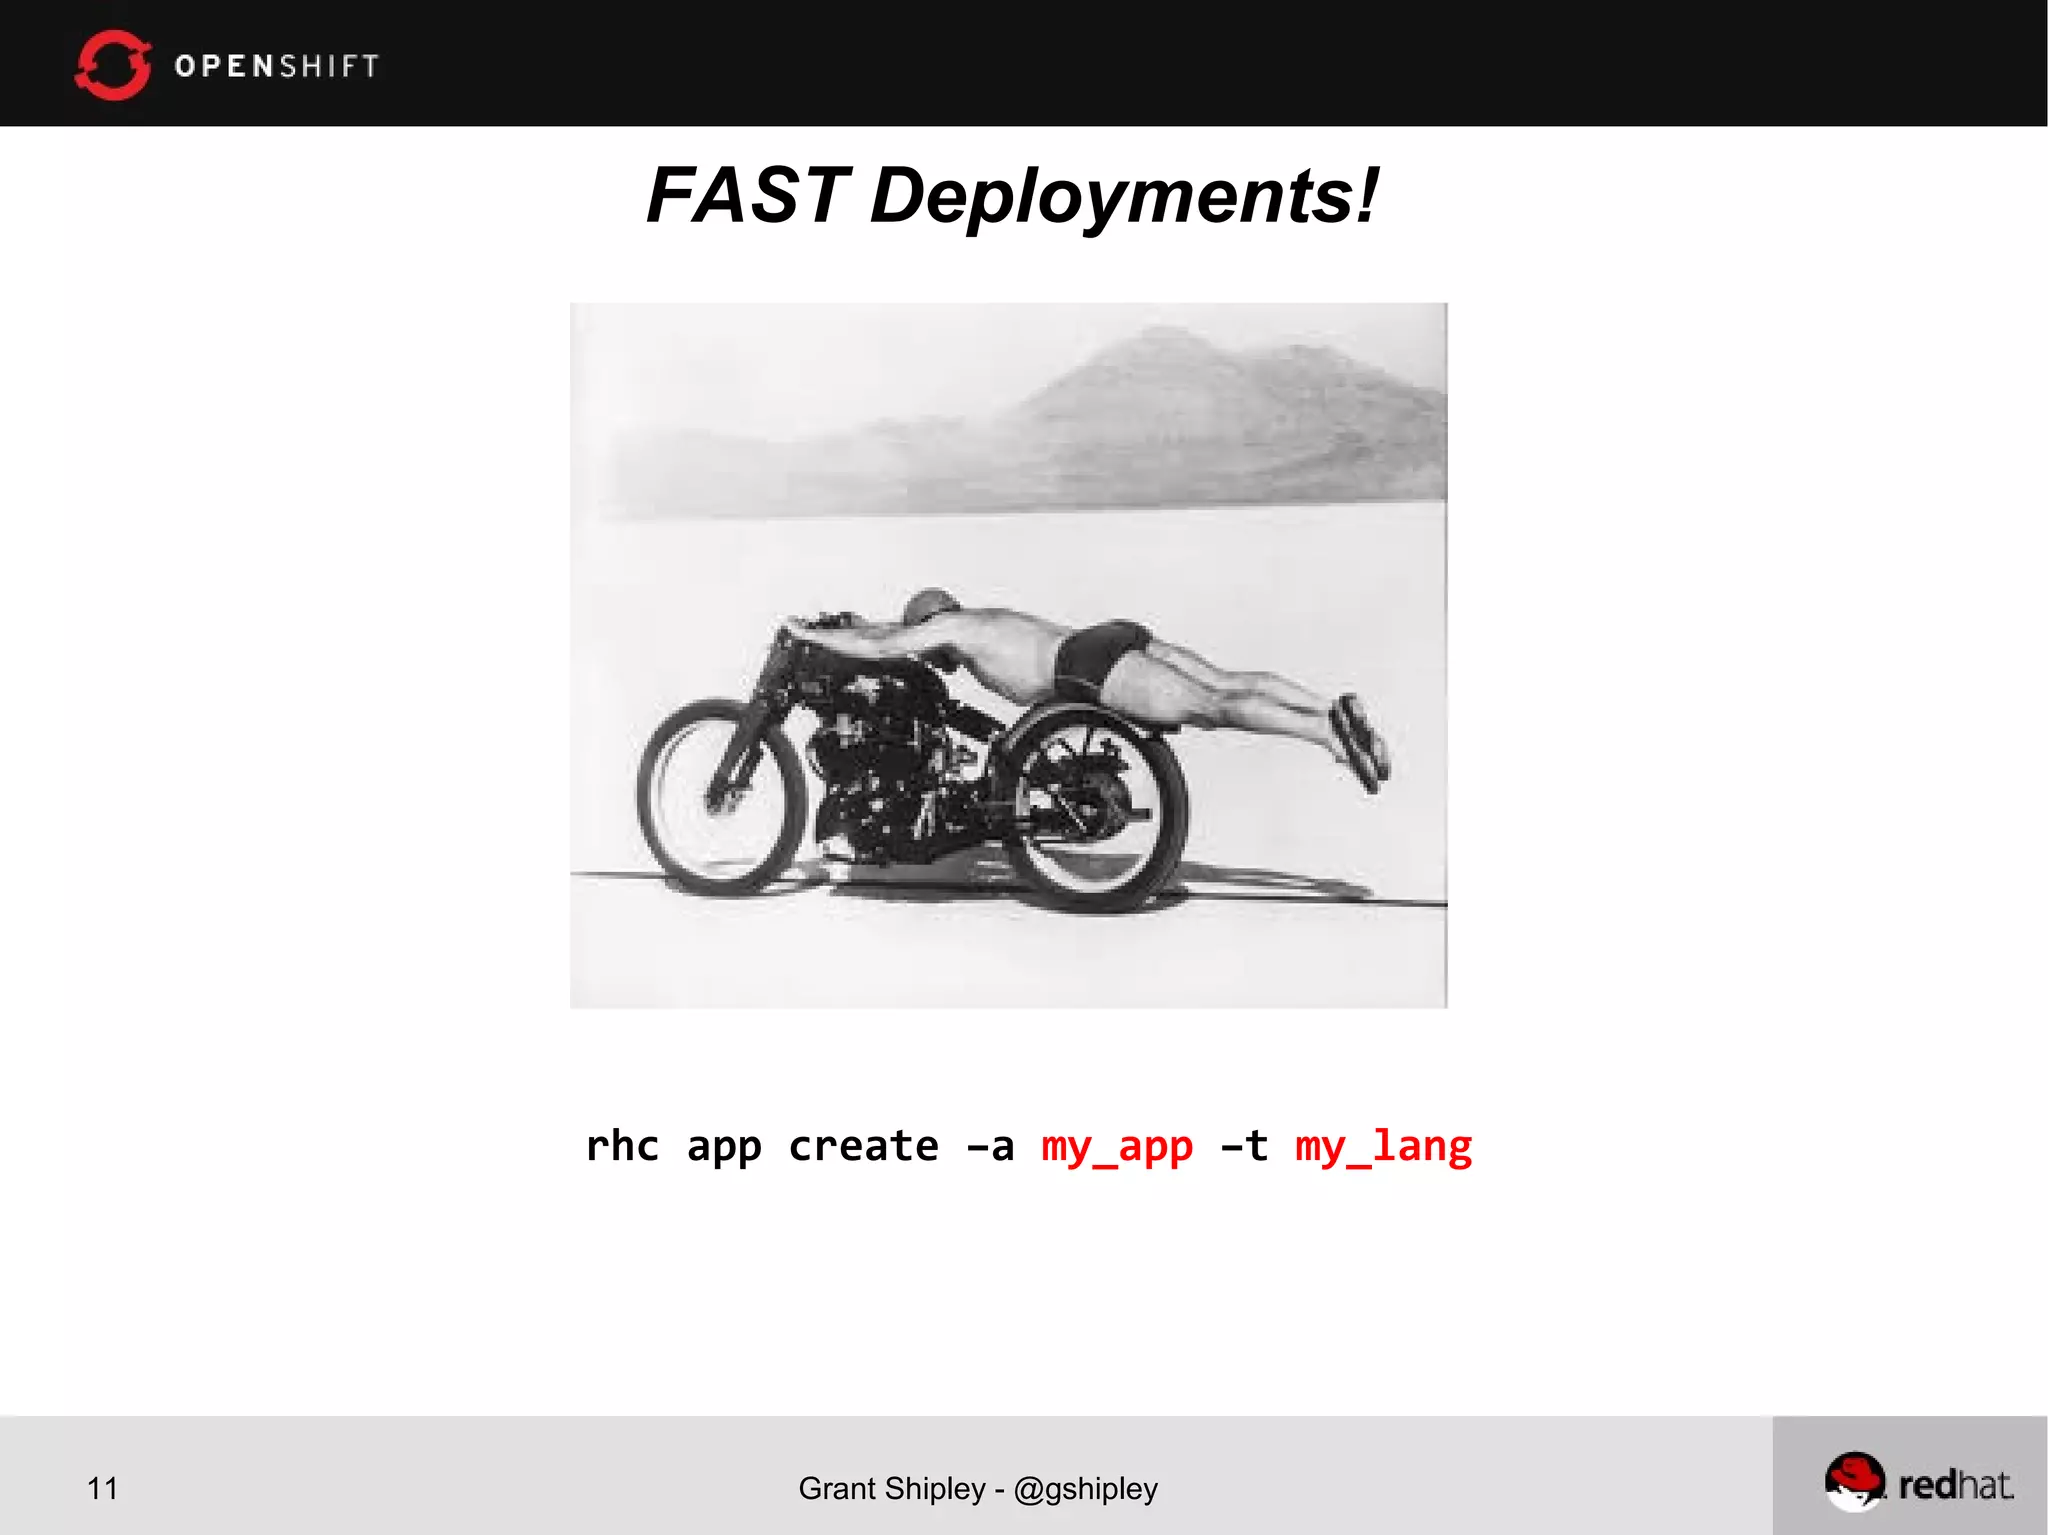Image resolution: width=2048 pixels, height=1535 pixels.
Task: Click the slide number 11
Action: coord(103,1488)
